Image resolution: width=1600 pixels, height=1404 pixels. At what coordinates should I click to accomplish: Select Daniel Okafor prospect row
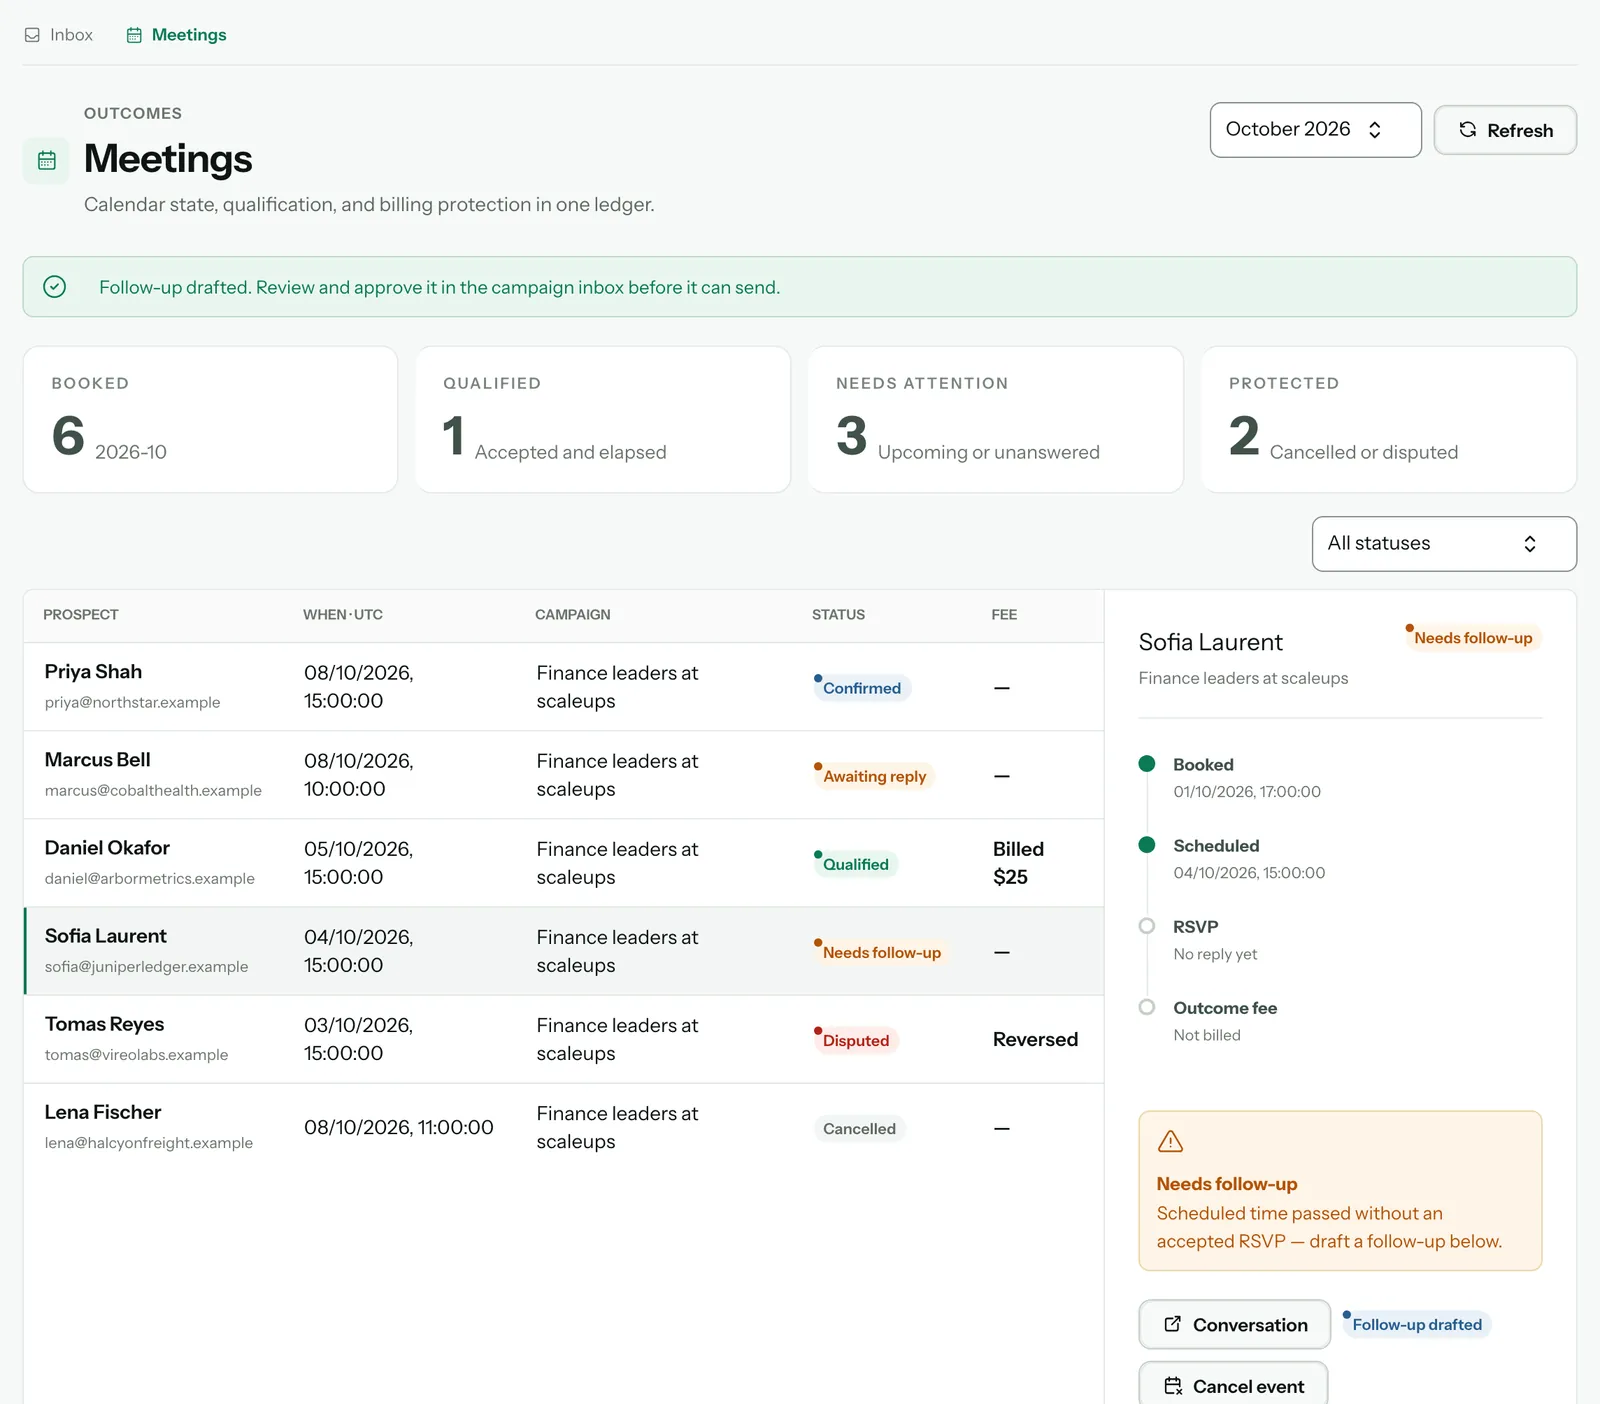coord(563,863)
